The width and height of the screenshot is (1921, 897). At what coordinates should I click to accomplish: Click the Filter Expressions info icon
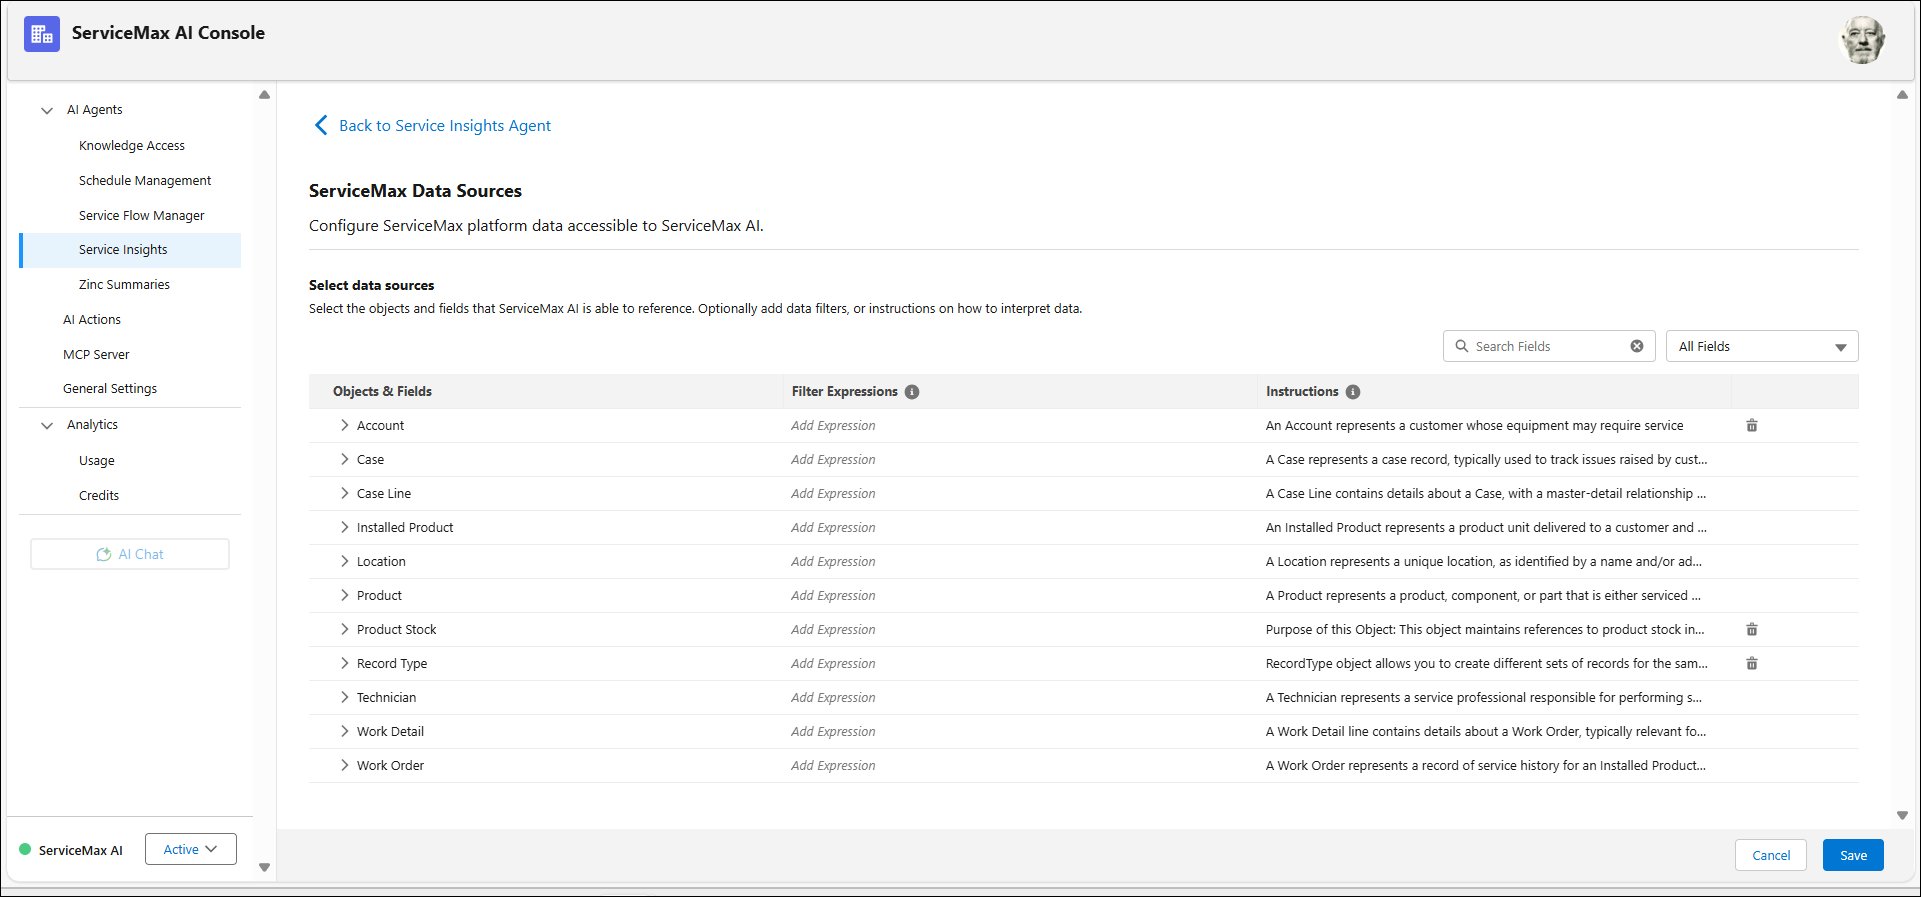(912, 392)
